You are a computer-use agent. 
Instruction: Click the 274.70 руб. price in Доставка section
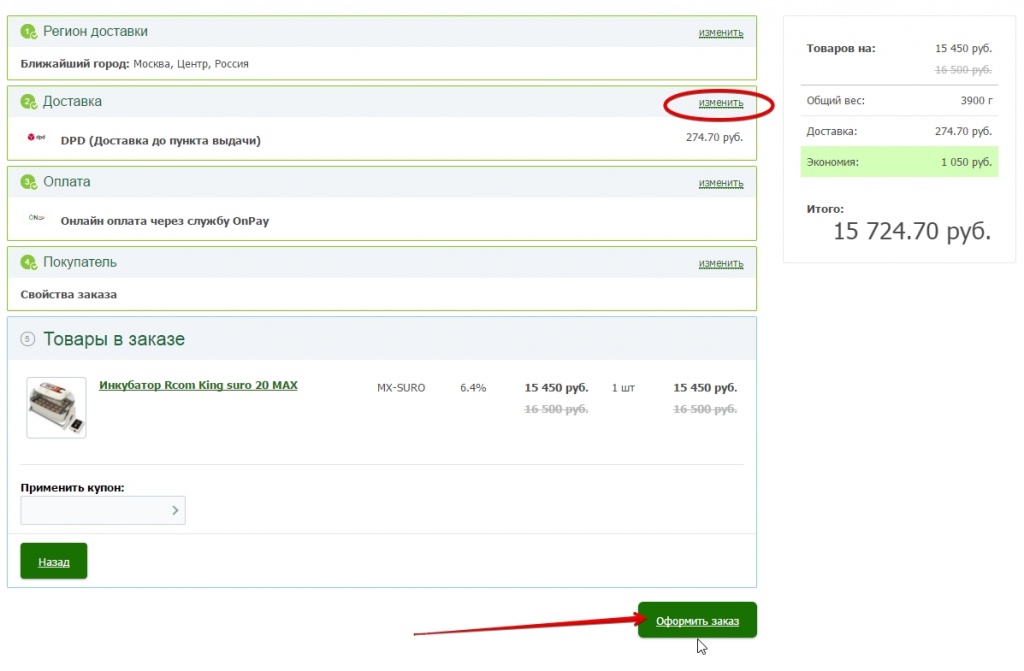(714, 137)
